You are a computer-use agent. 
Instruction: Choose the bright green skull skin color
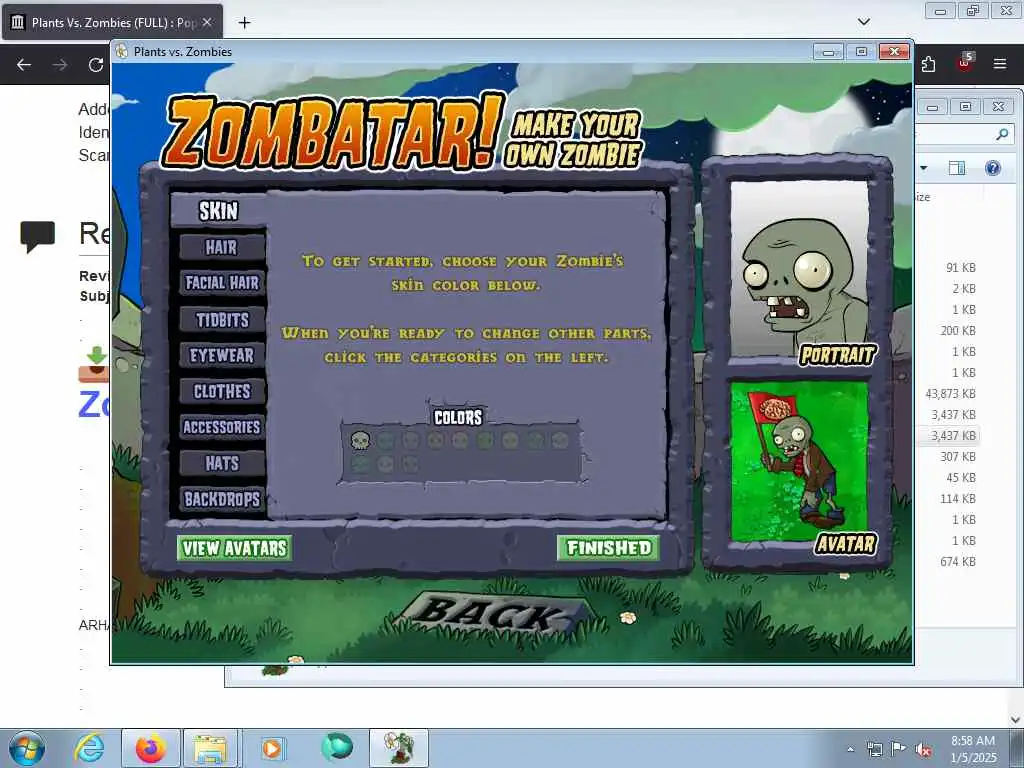point(485,441)
